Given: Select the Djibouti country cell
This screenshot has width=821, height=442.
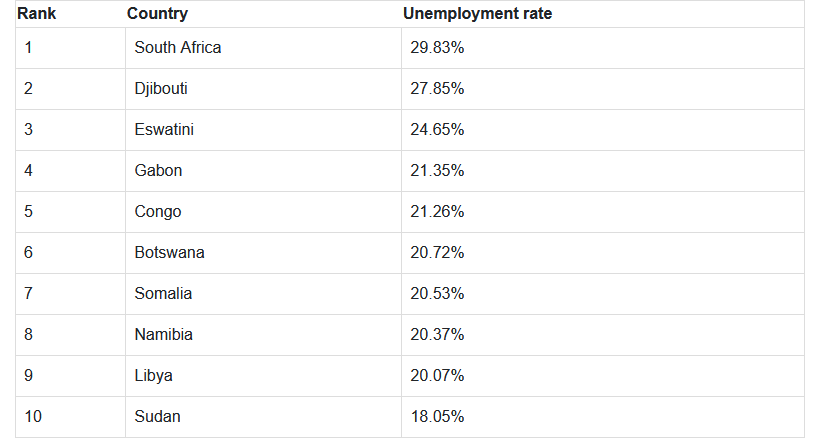Looking at the screenshot, I should coord(161,89).
